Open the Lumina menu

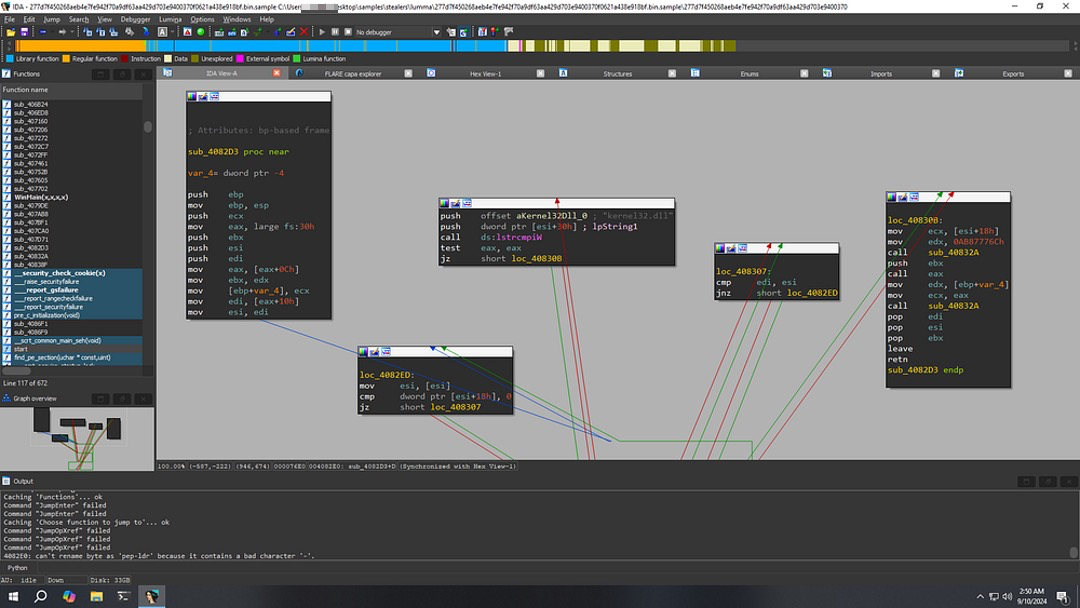coord(170,19)
